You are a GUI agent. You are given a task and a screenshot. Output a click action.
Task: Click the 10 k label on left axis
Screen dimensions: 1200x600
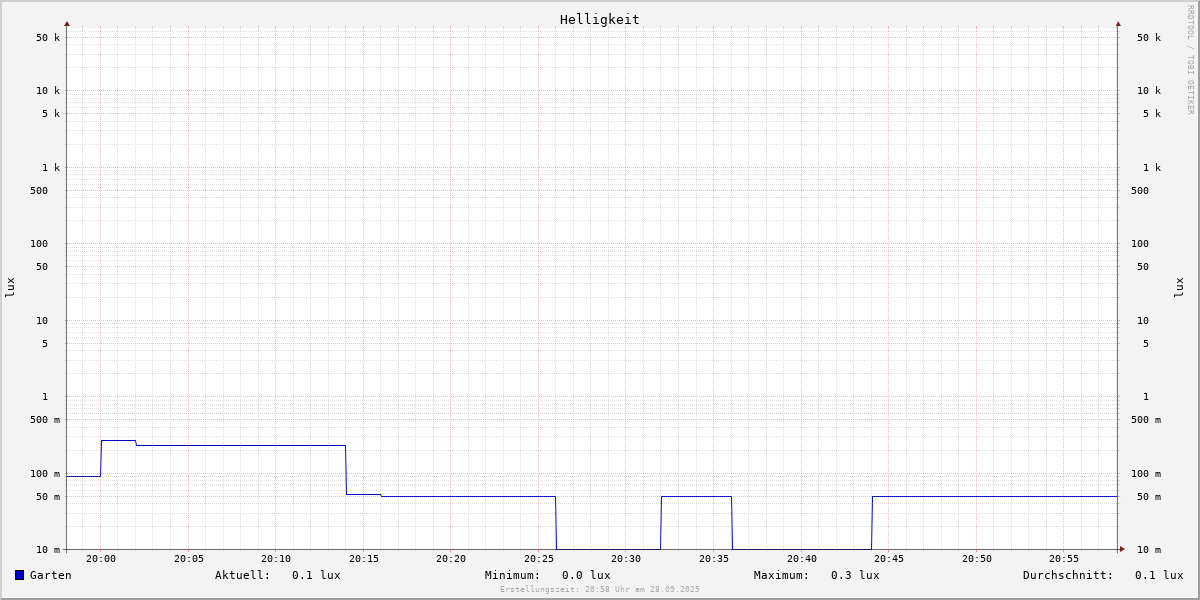[48, 91]
